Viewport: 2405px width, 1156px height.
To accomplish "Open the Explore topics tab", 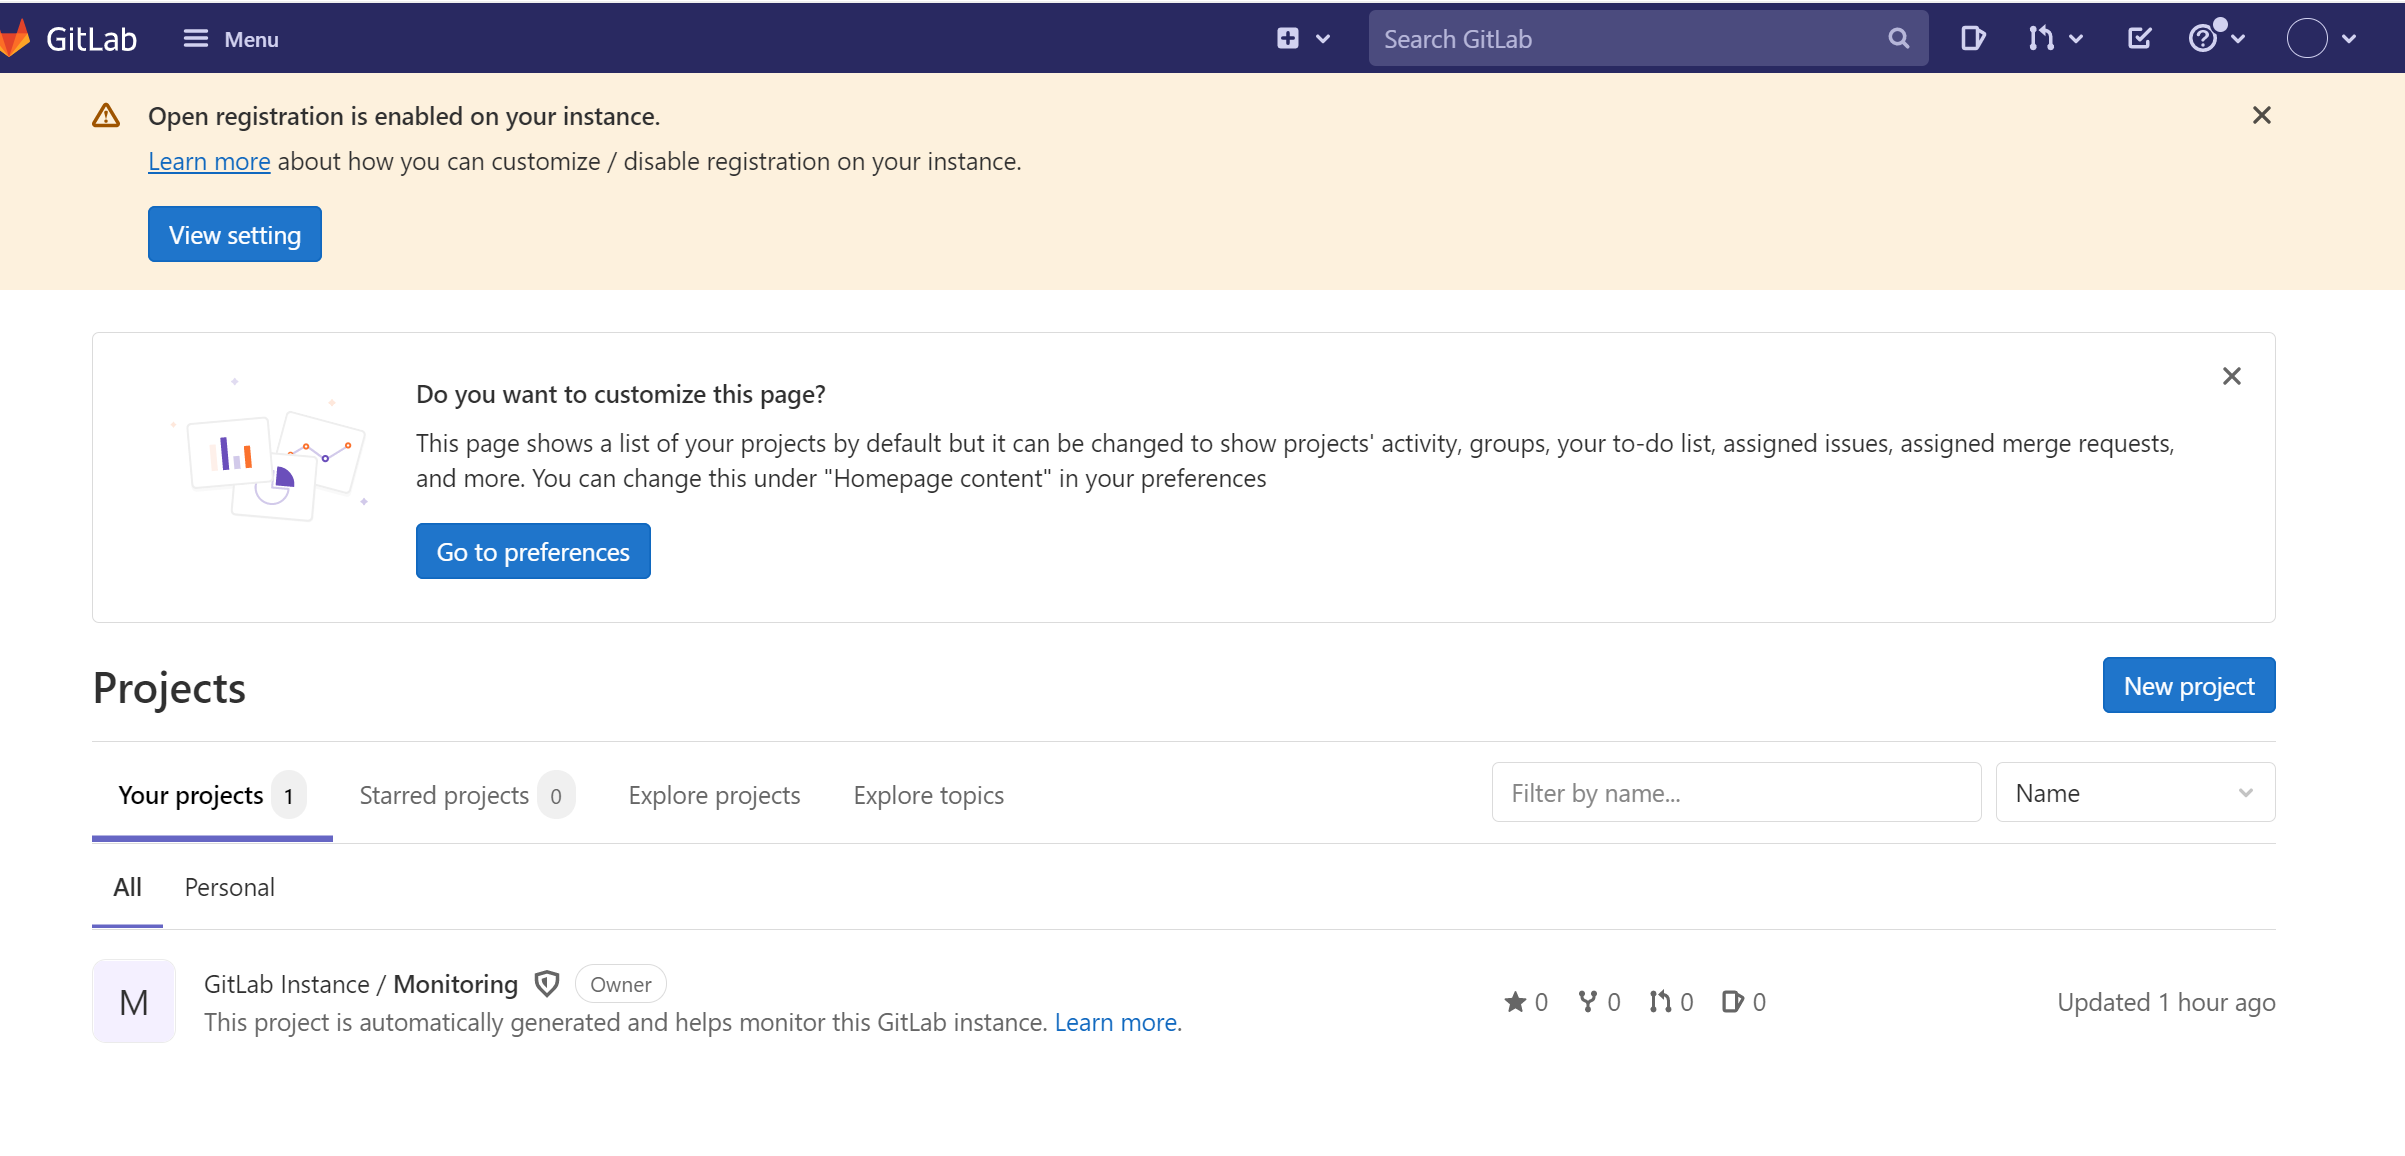I will [928, 795].
